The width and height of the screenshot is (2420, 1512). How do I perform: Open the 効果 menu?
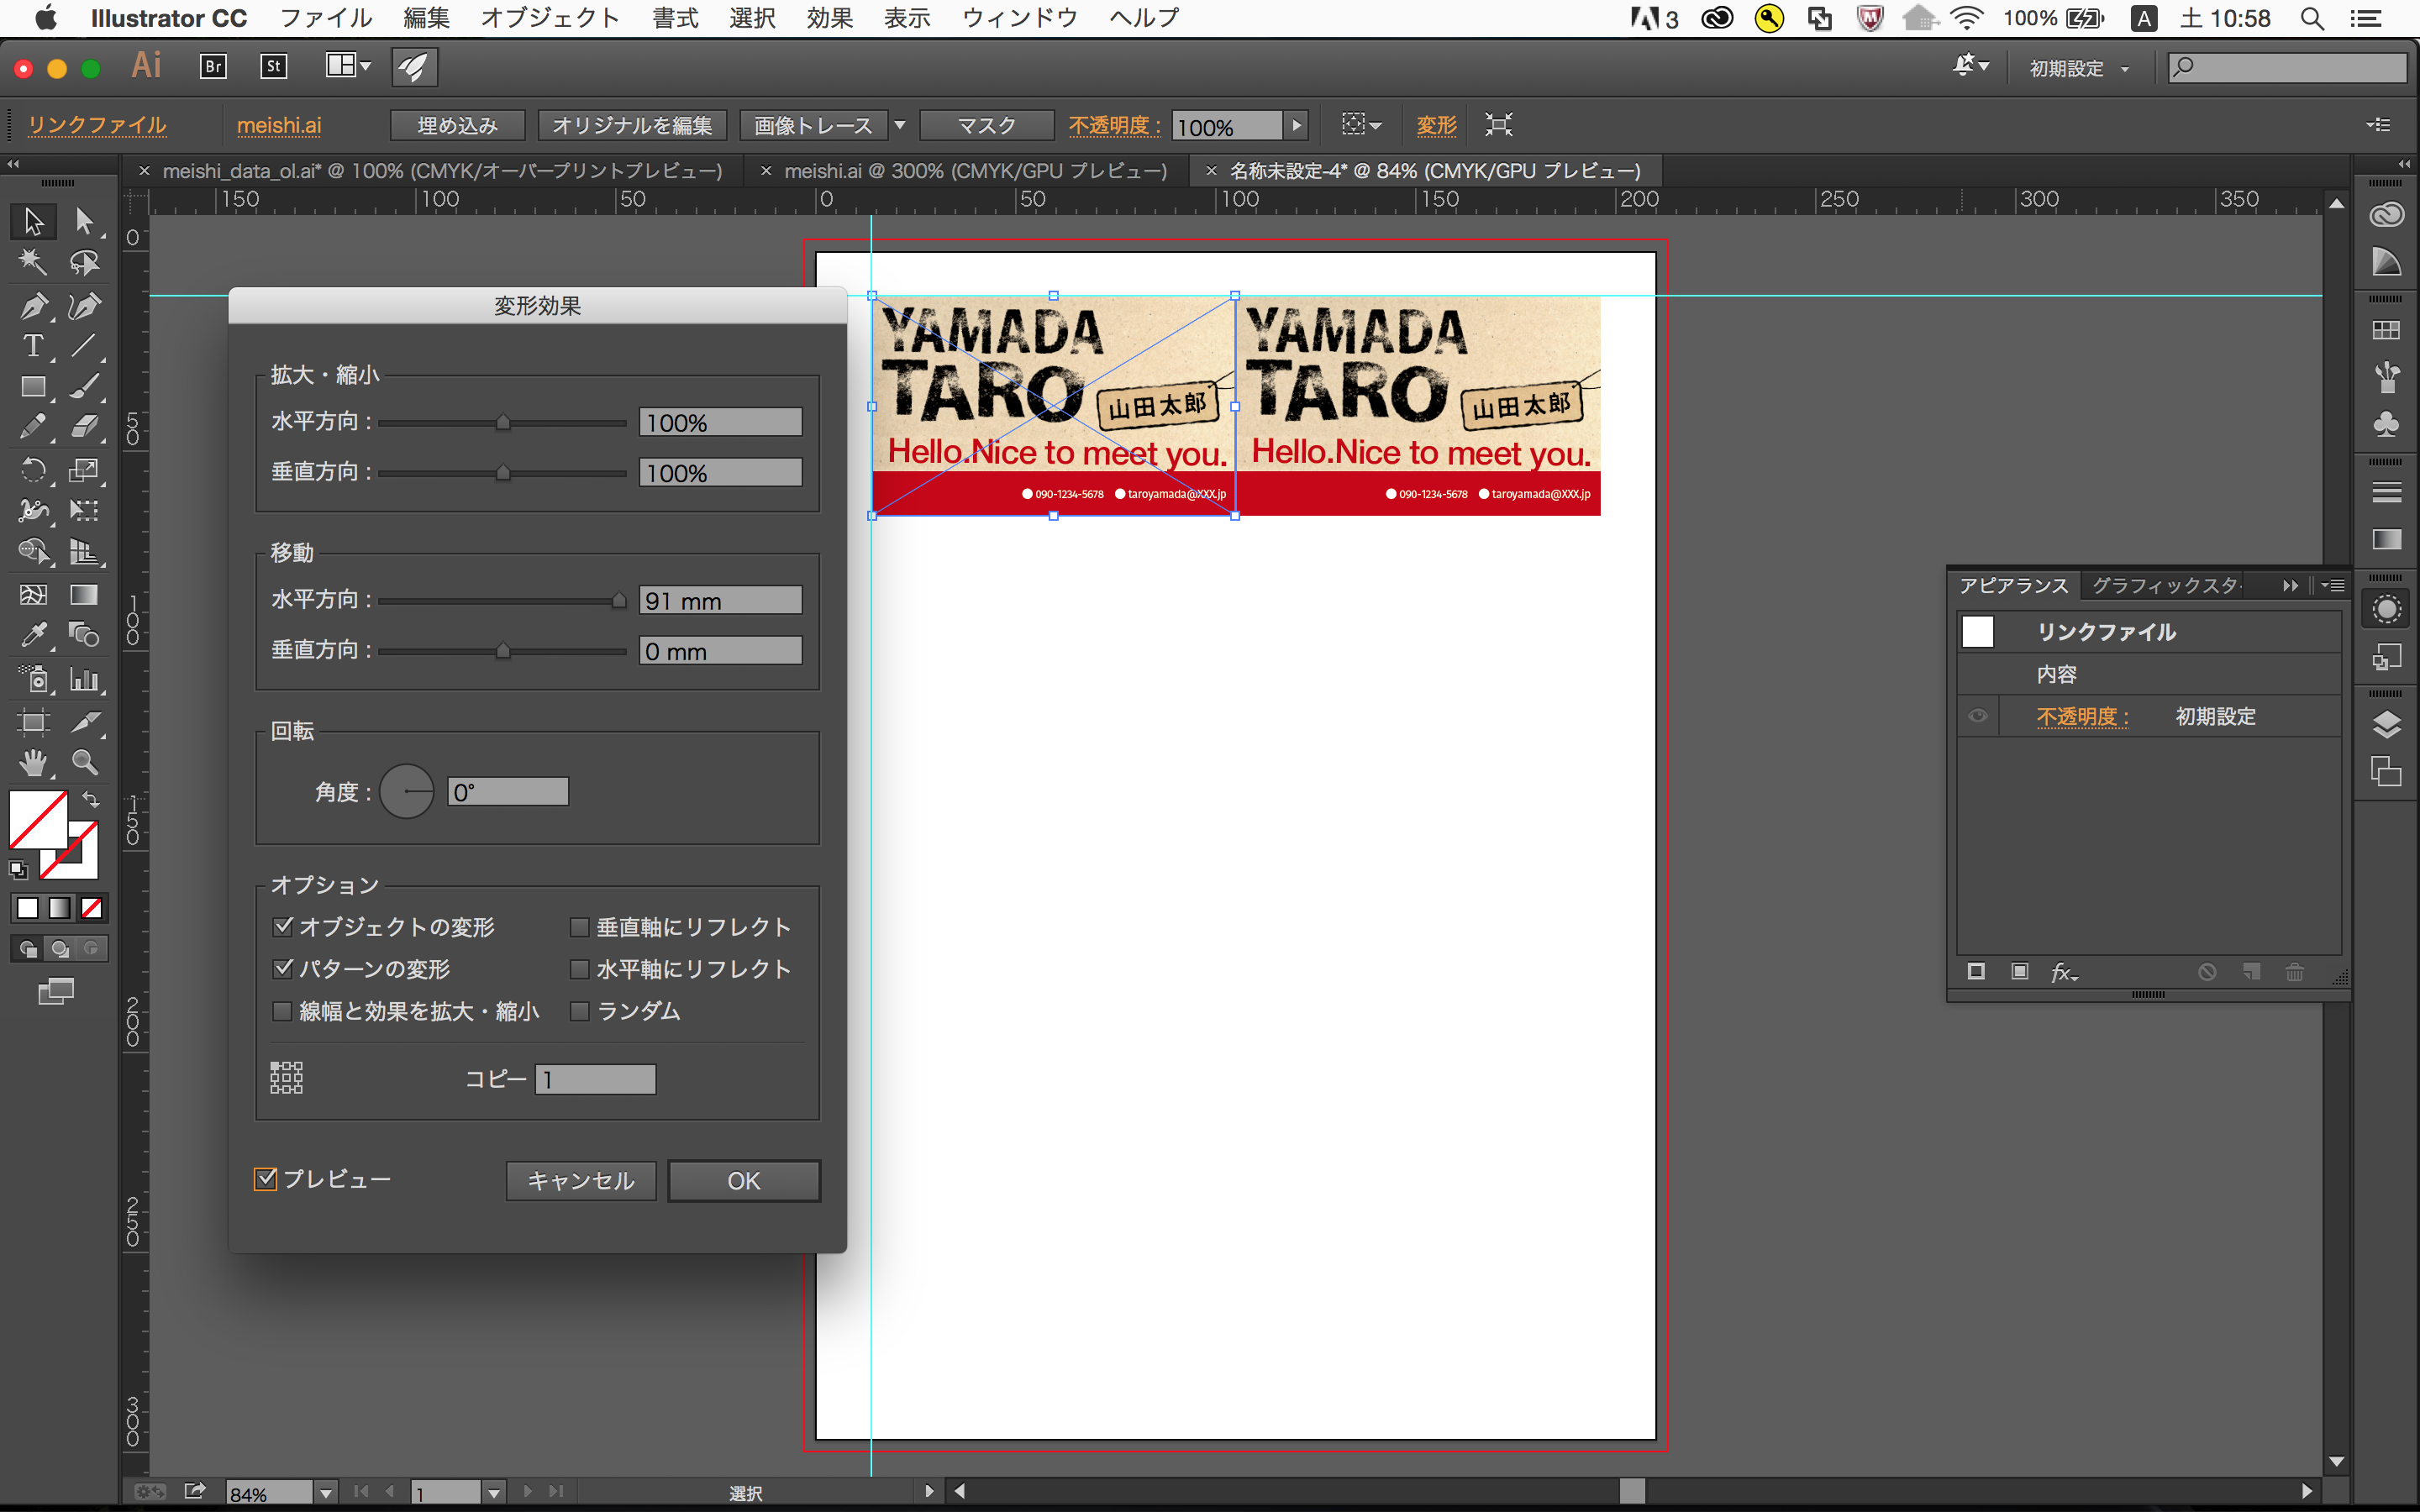tap(829, 18)
